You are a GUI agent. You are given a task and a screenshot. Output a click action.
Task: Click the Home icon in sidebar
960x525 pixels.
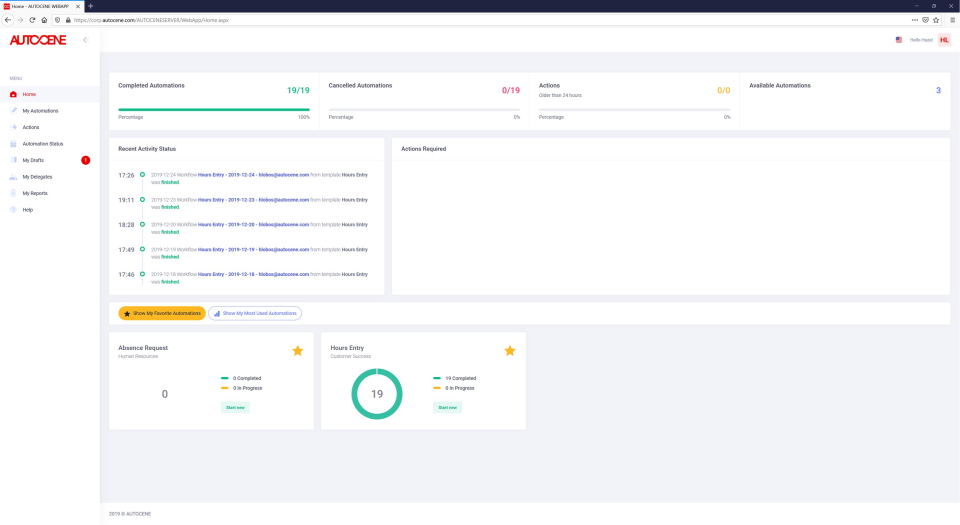[x=13, y=94]
